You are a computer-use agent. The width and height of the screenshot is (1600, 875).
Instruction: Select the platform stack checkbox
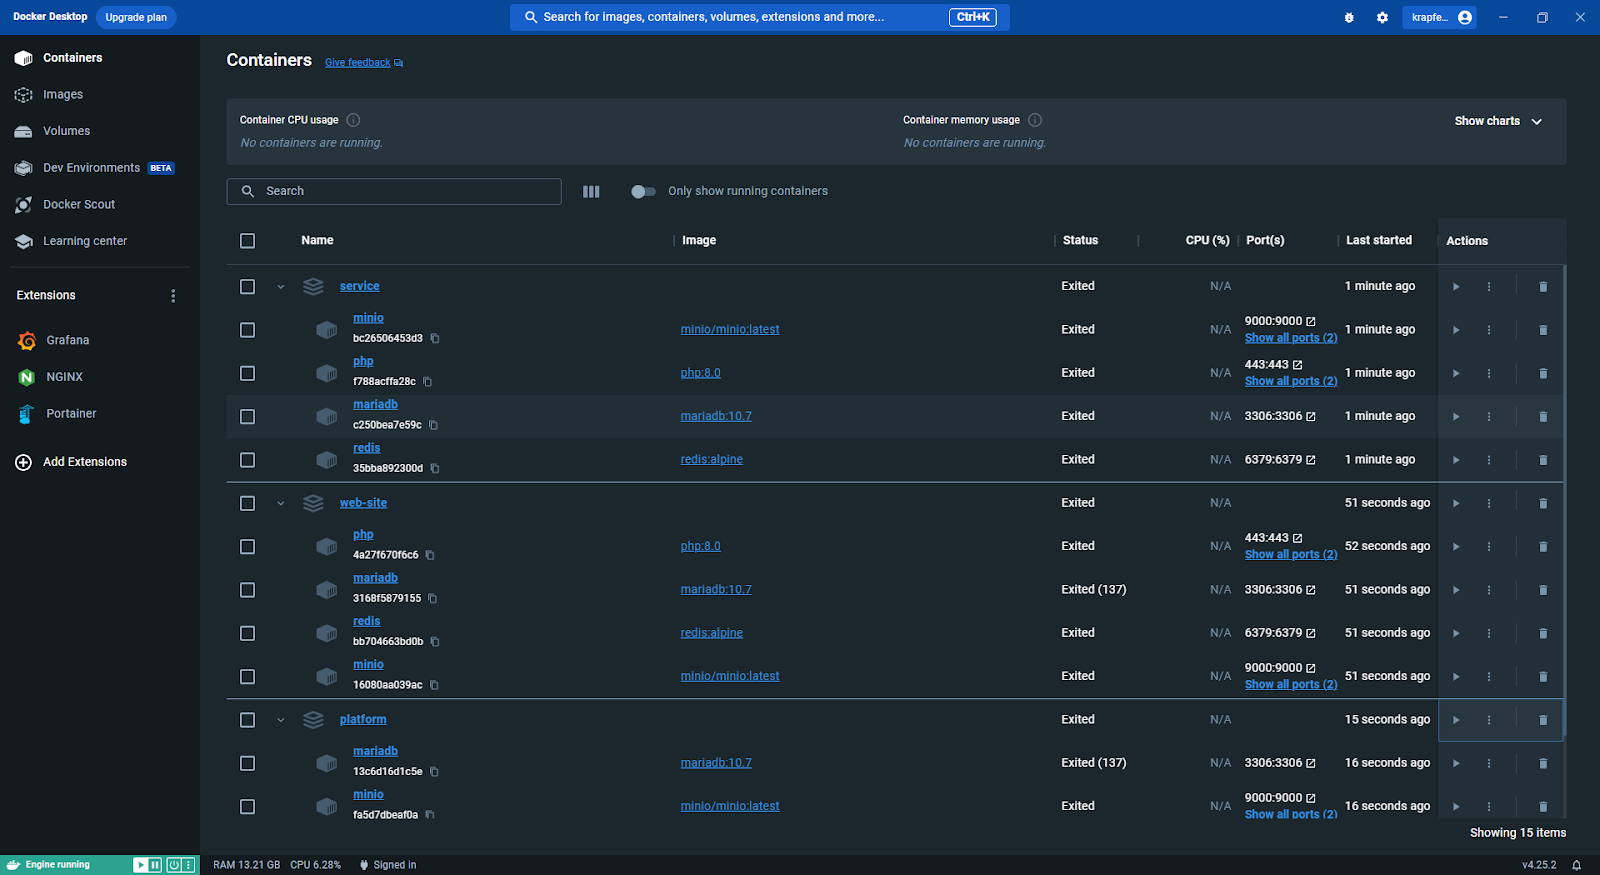click(x=247, y=720)
